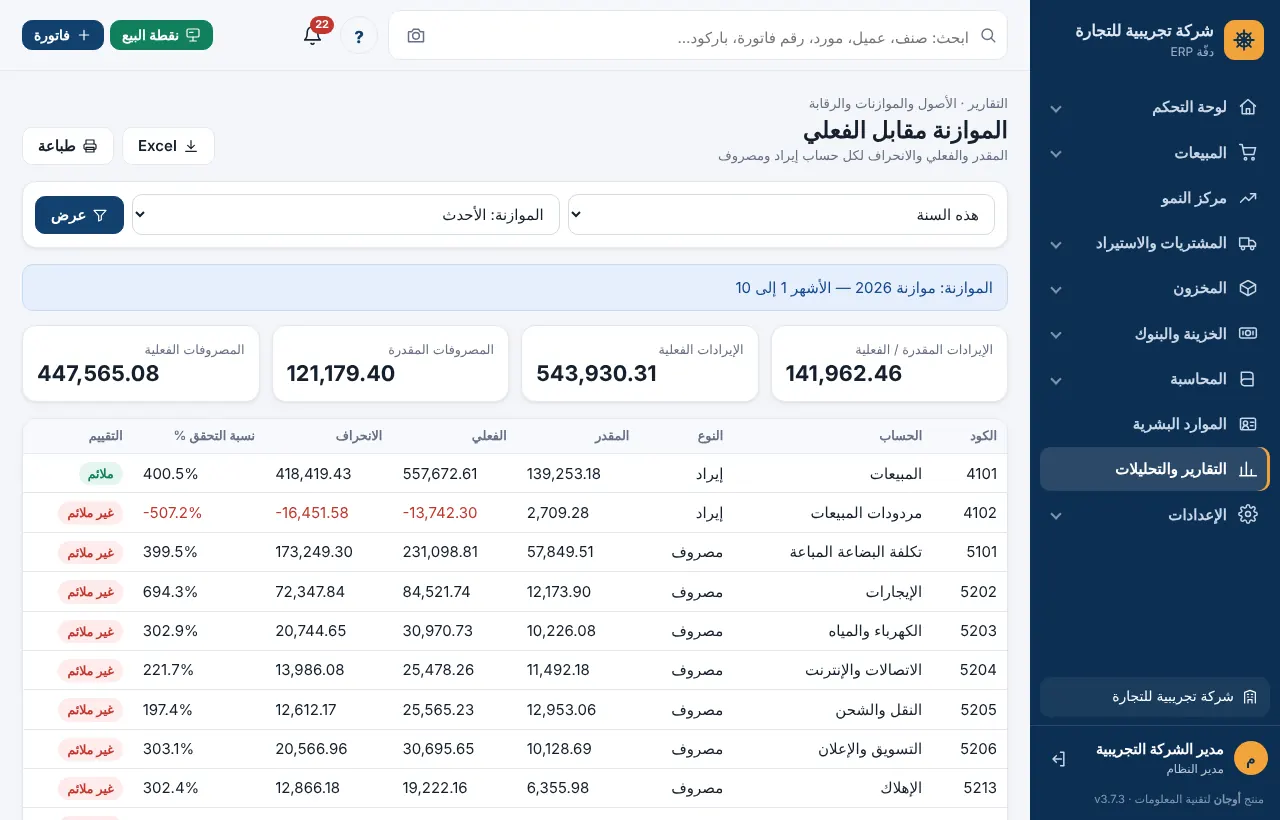This screenshot has height=820, width=1280.
Task: Click the المخزون box icon
Action: click(1247, 288)
